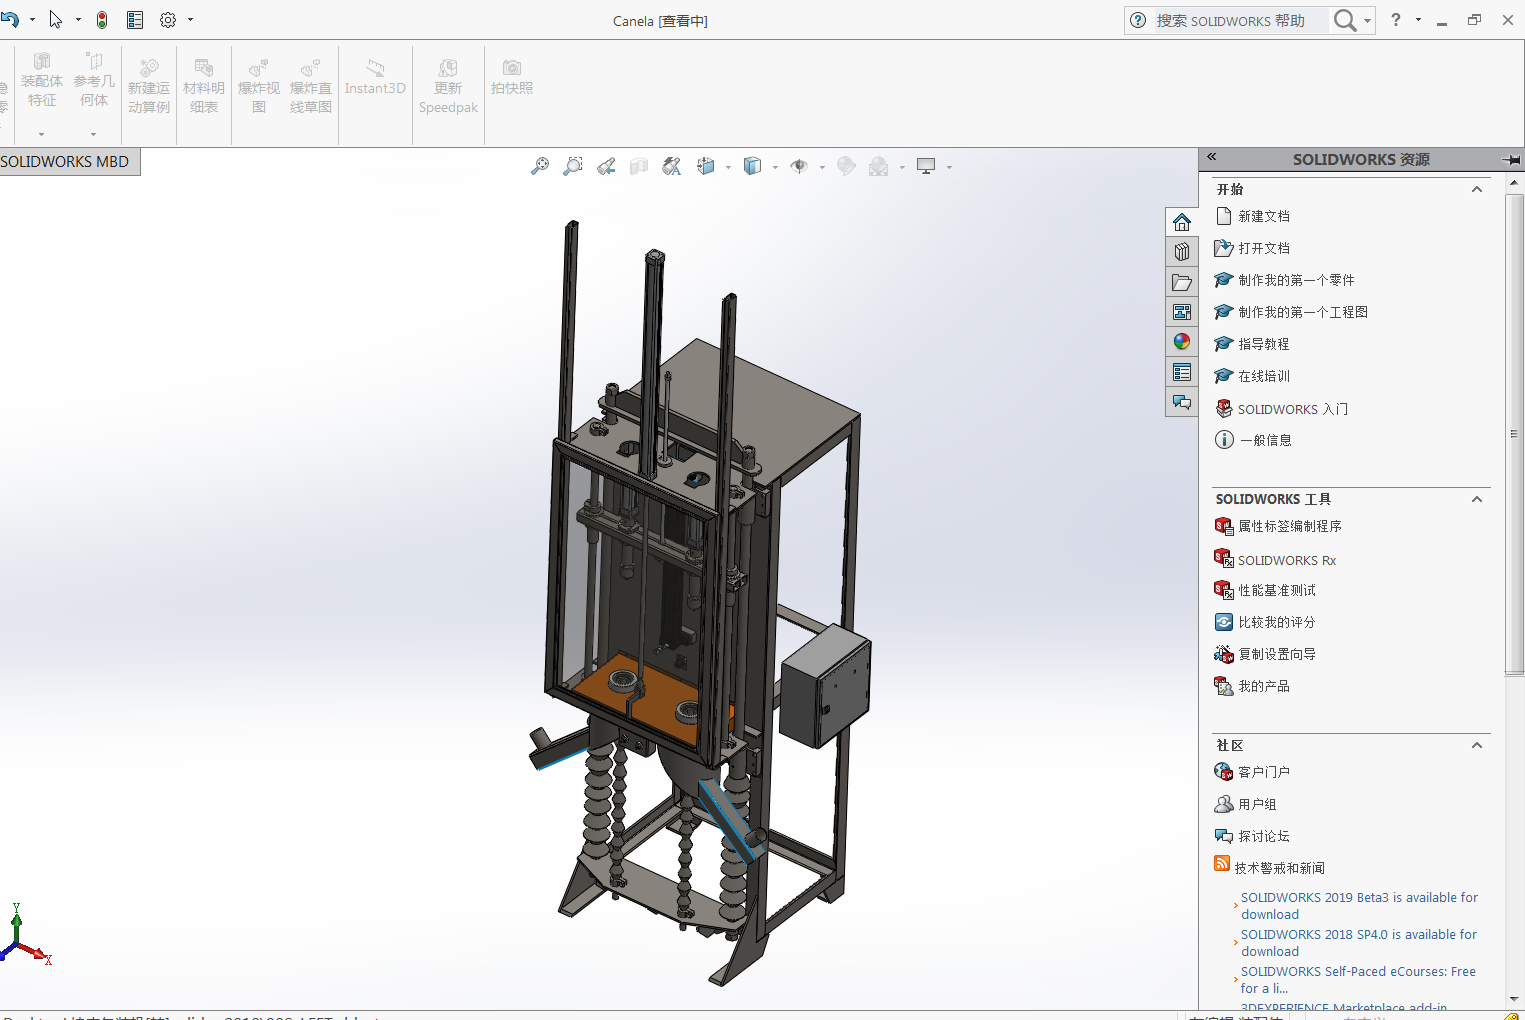The height and width of the screenshot is (1020, 1525).
Task: Pin the SOLIDWORKS 资源 task pane
Action: tap(1511, 160)
